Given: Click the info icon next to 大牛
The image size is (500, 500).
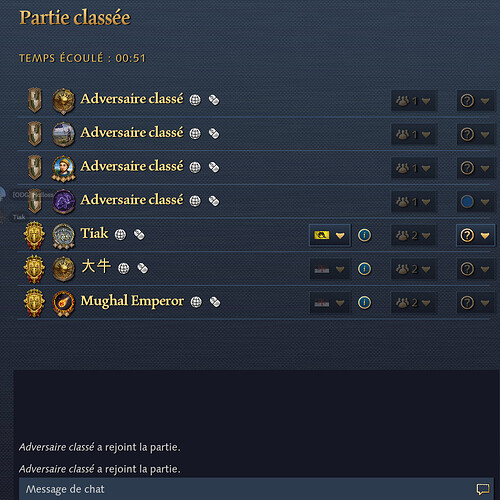Looking at the screenshot, I should pos(364,269).
